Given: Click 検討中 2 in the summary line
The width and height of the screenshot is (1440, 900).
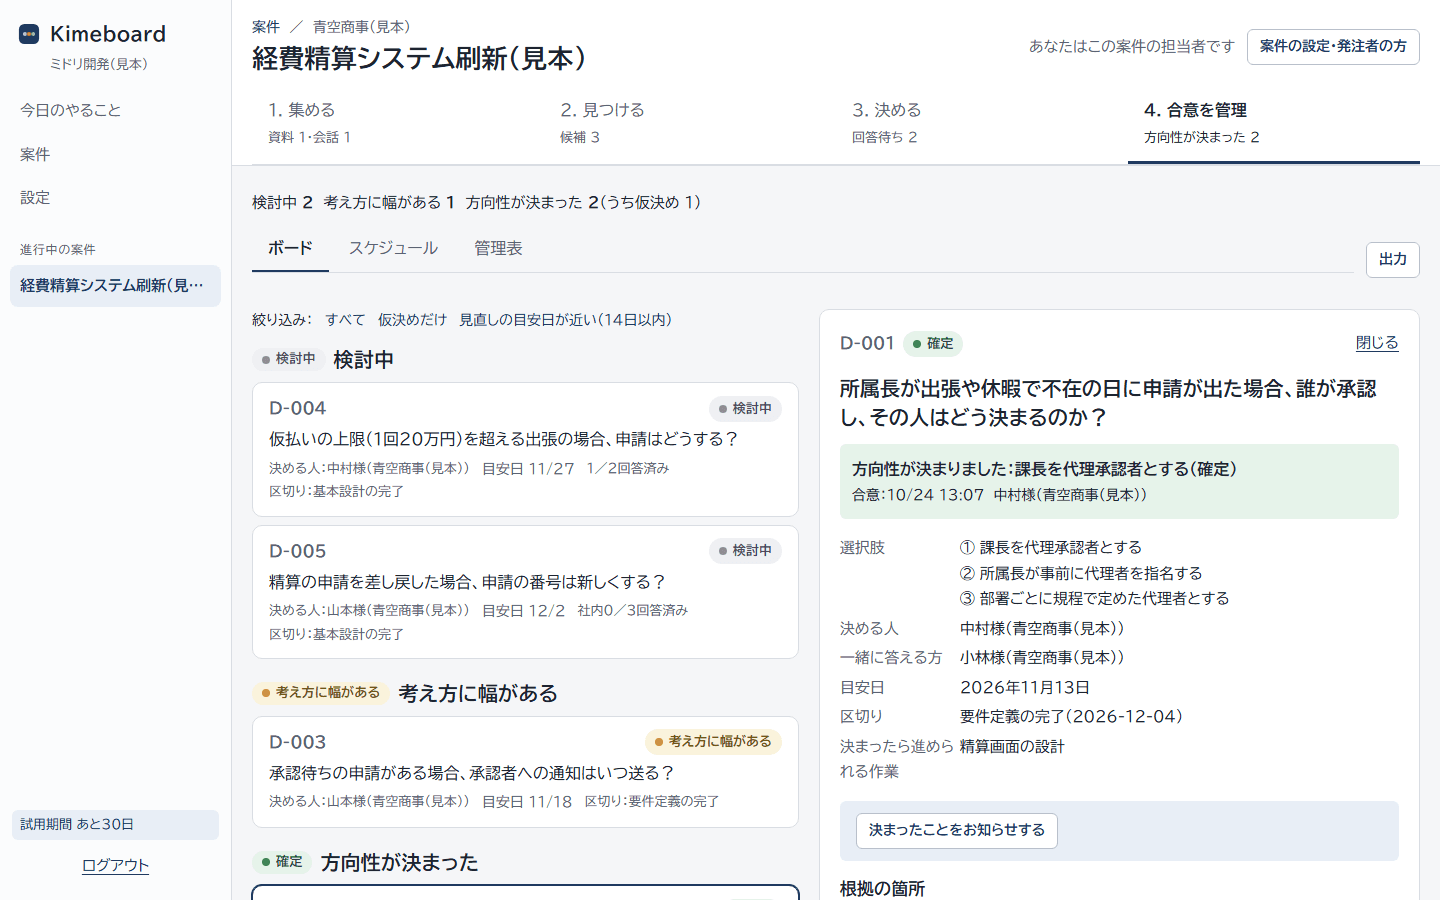Looking at the screenshot, I should click(x=283, y=203).
